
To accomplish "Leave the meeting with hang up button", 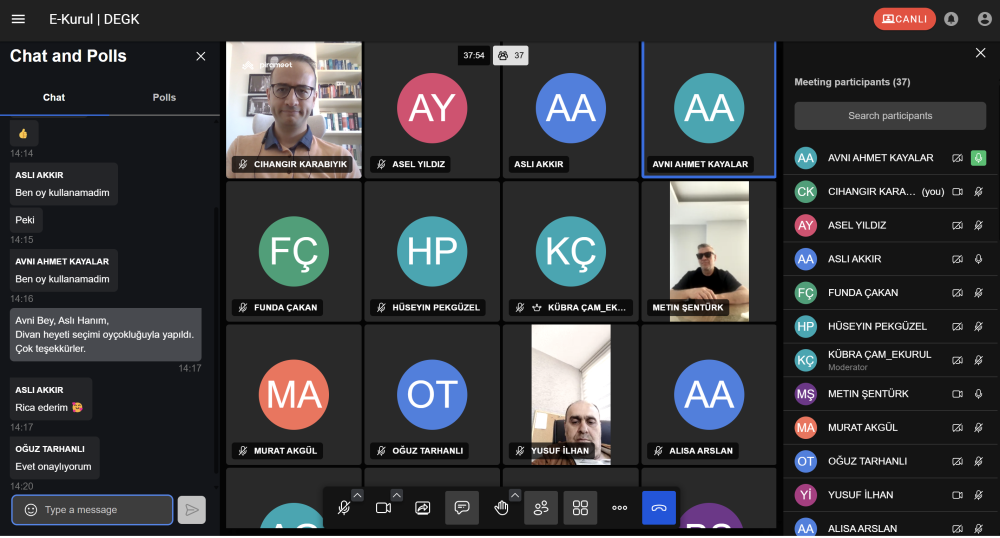I will (x=659, y=508).
